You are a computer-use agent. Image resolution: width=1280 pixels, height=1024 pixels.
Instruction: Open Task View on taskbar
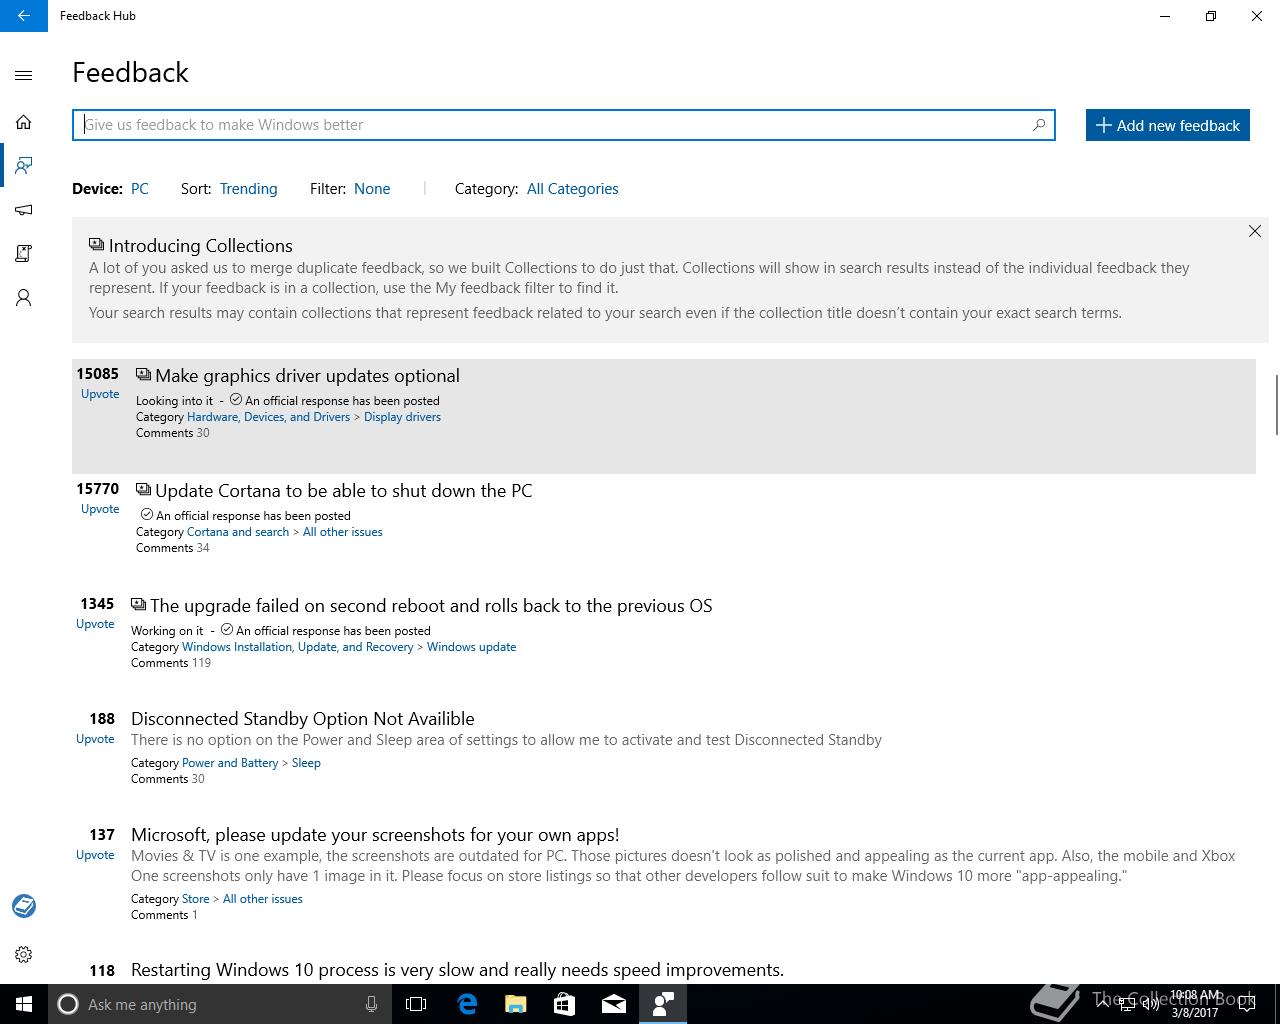[416, 1004]
